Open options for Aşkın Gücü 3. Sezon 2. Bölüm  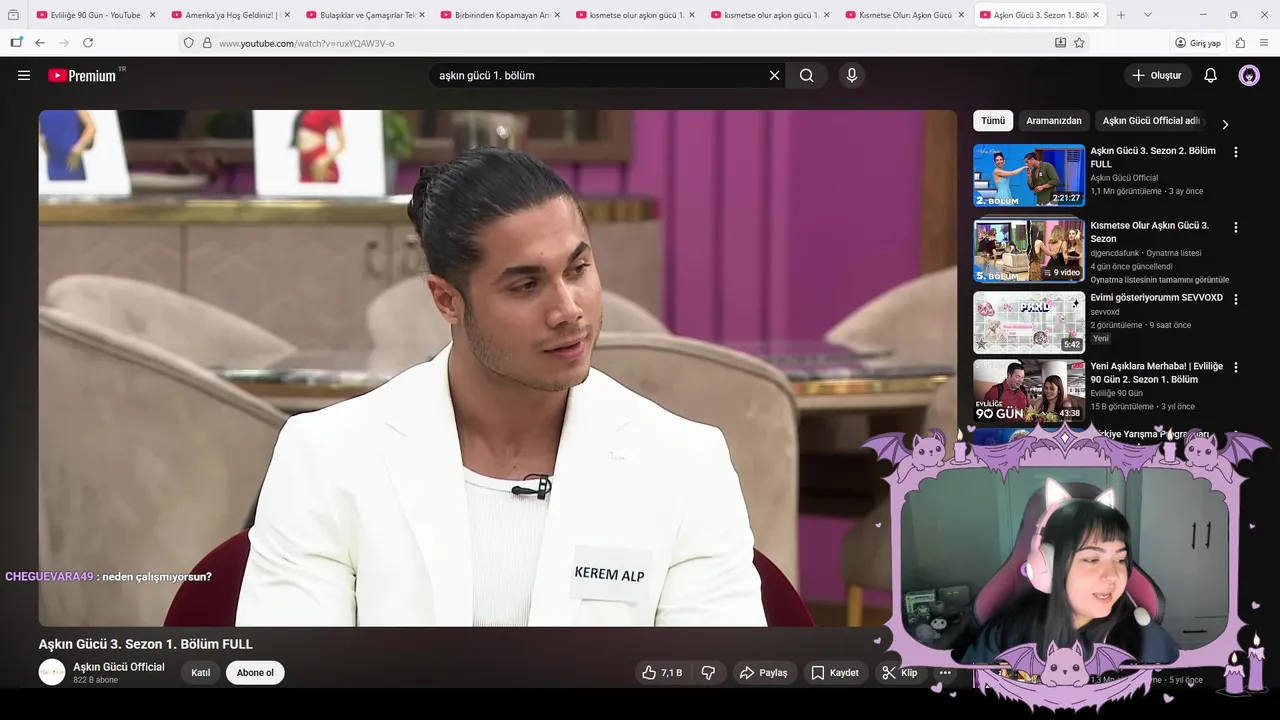tap(1235, 152)
